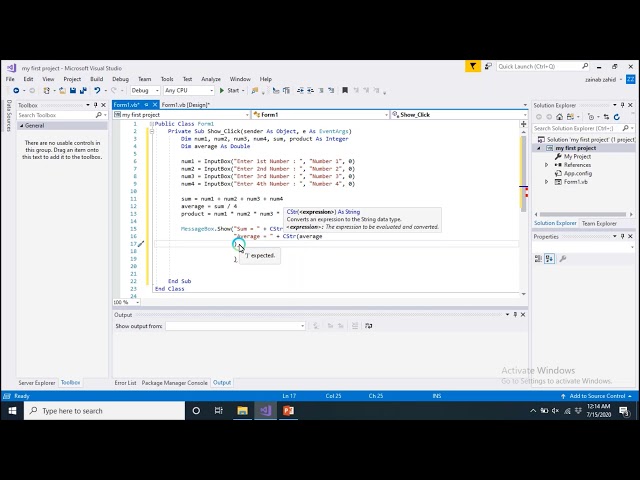Click the Alphabetical sort button in Properties
Screen dimensions: 640x480
549,259
